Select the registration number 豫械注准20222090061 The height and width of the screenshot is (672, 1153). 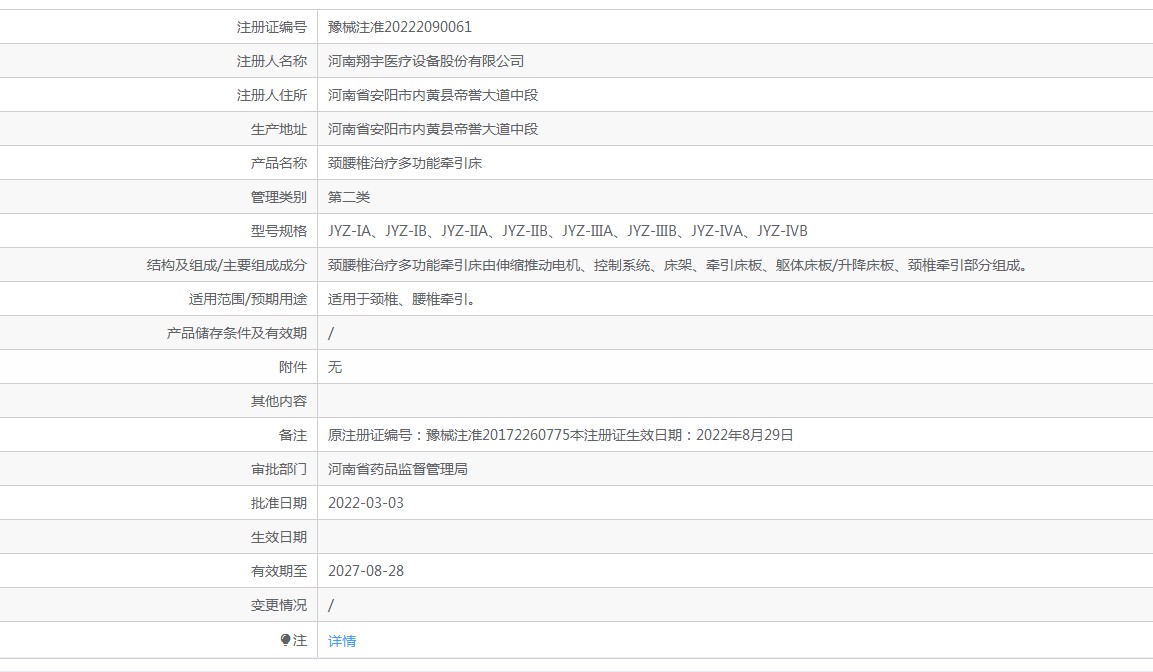(400, 27)
